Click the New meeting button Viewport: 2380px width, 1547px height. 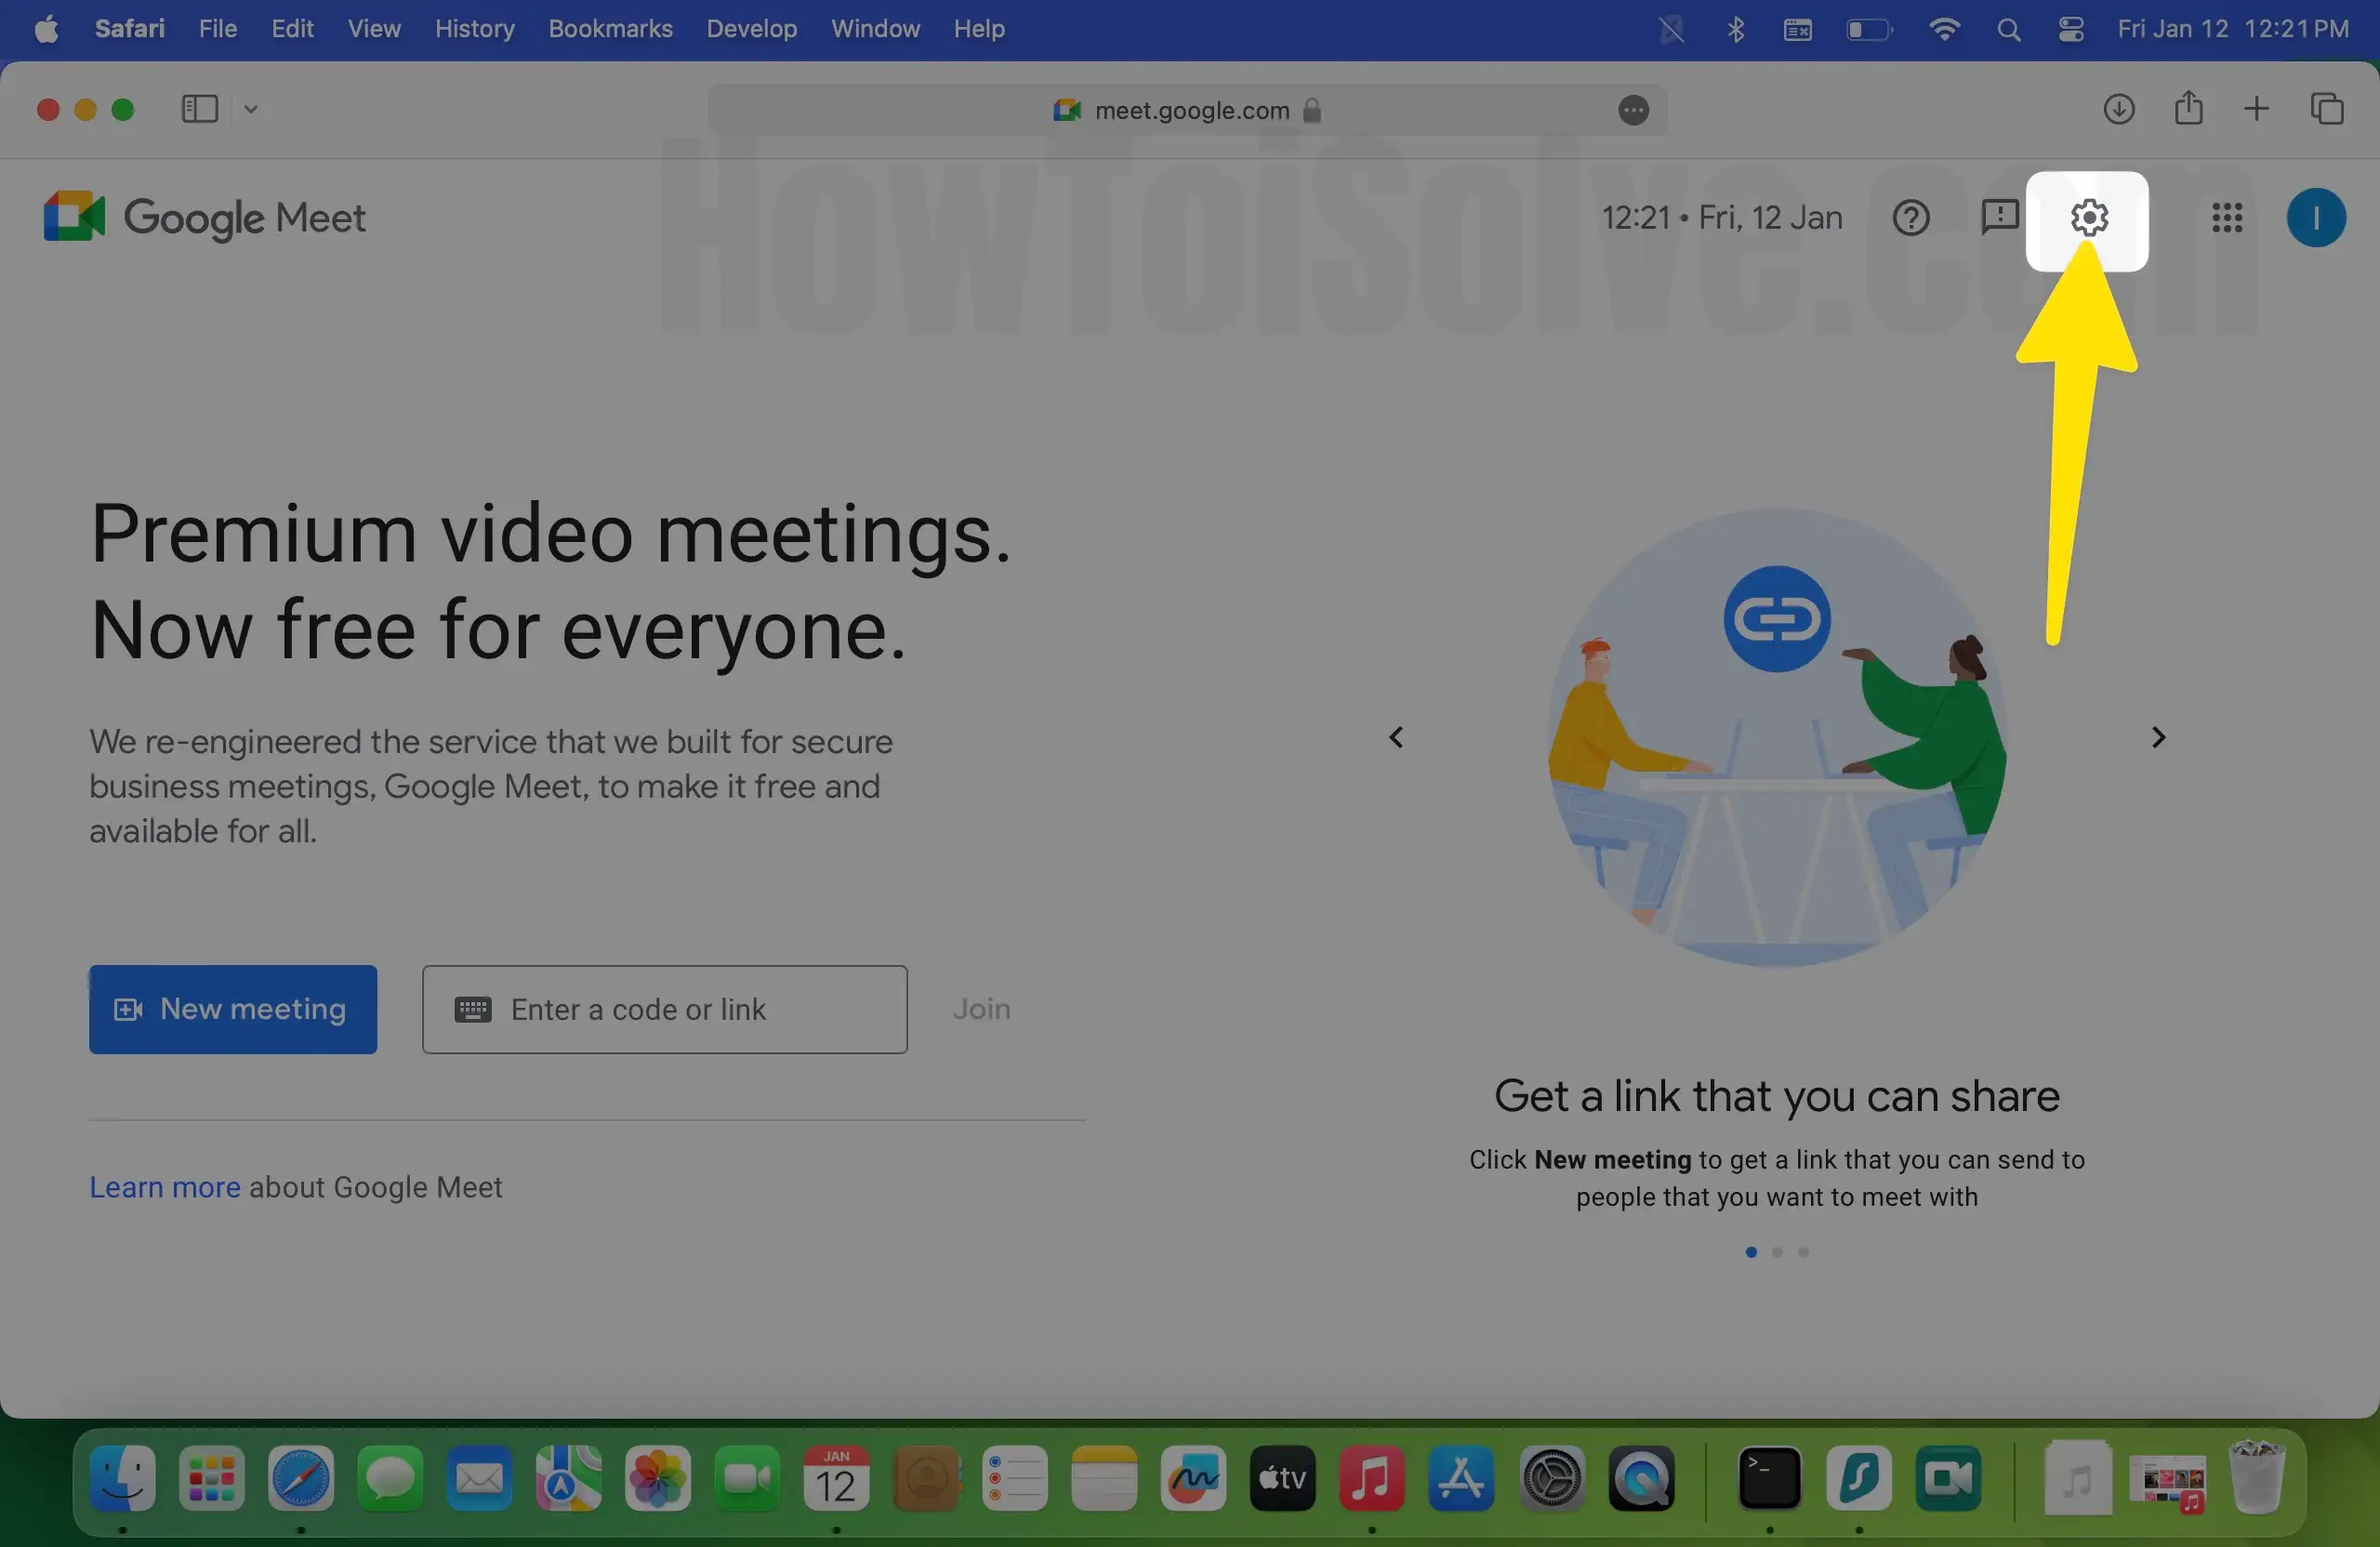point(233,1009)
